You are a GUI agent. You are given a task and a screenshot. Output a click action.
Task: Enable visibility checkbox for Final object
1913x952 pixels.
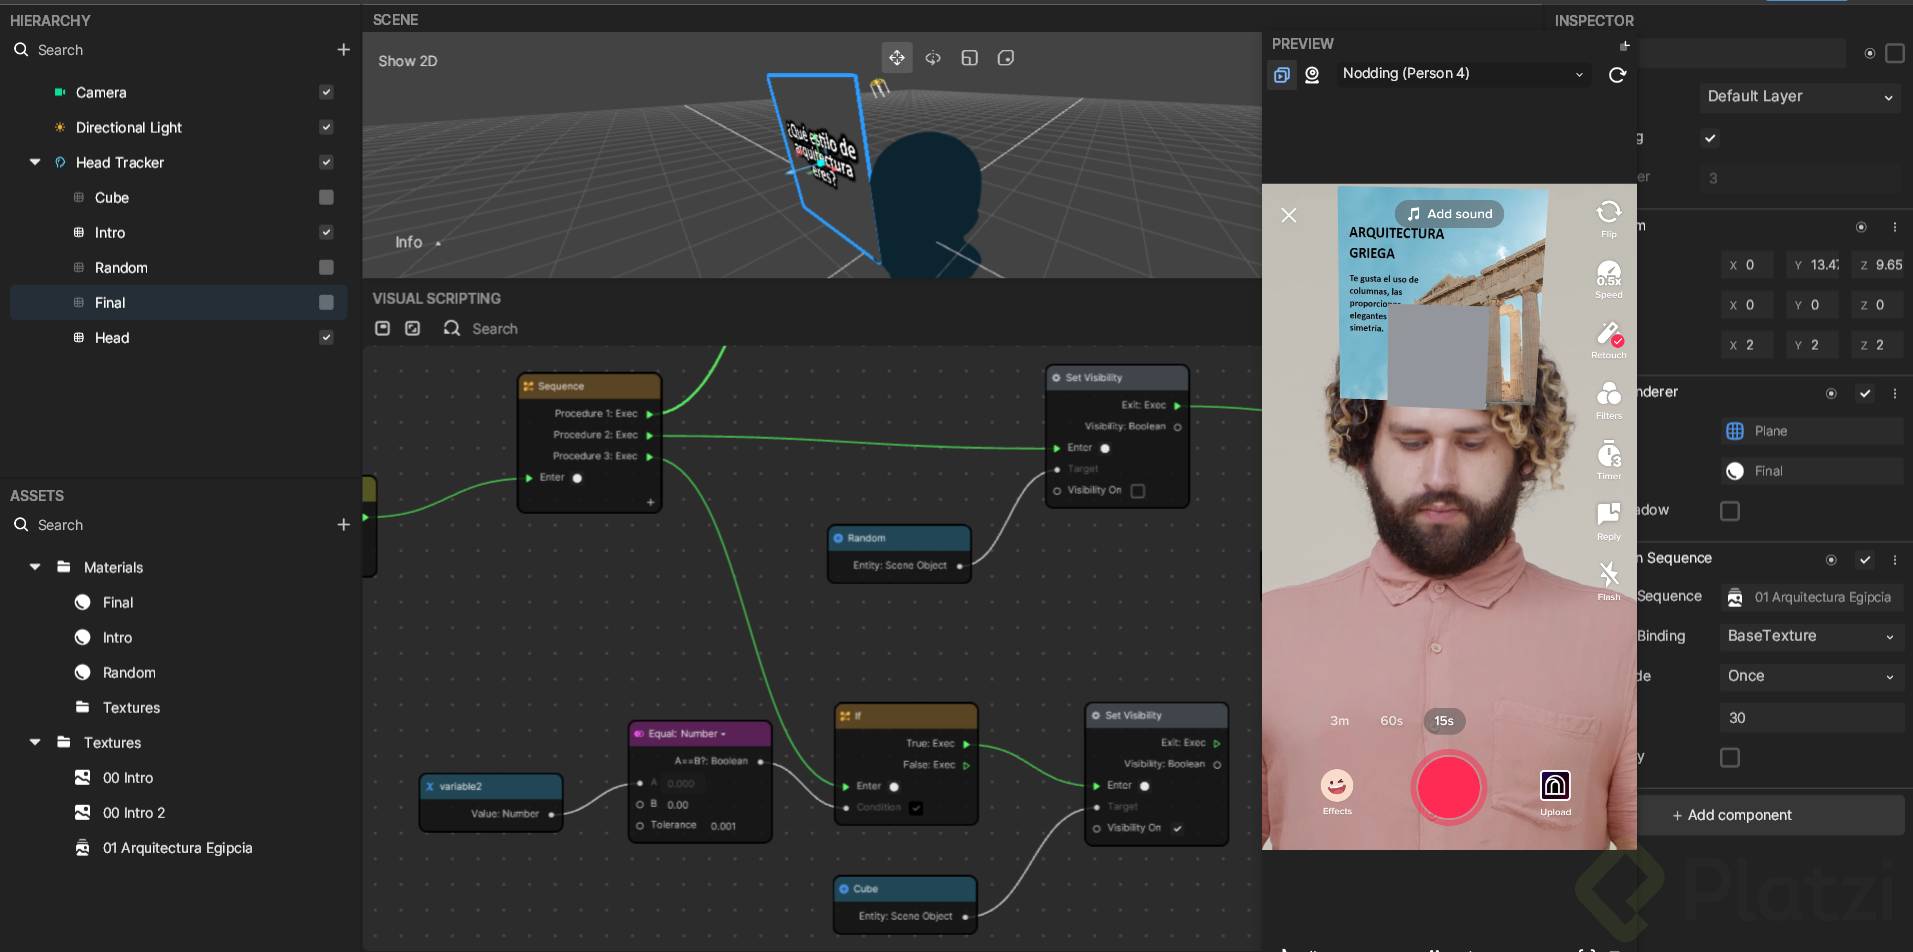coord(326,303)
